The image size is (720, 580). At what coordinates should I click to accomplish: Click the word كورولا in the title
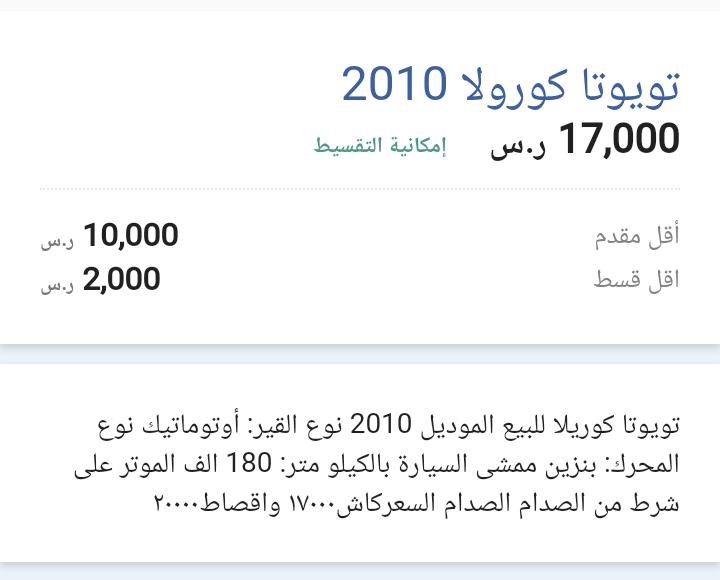pos(513,87)
